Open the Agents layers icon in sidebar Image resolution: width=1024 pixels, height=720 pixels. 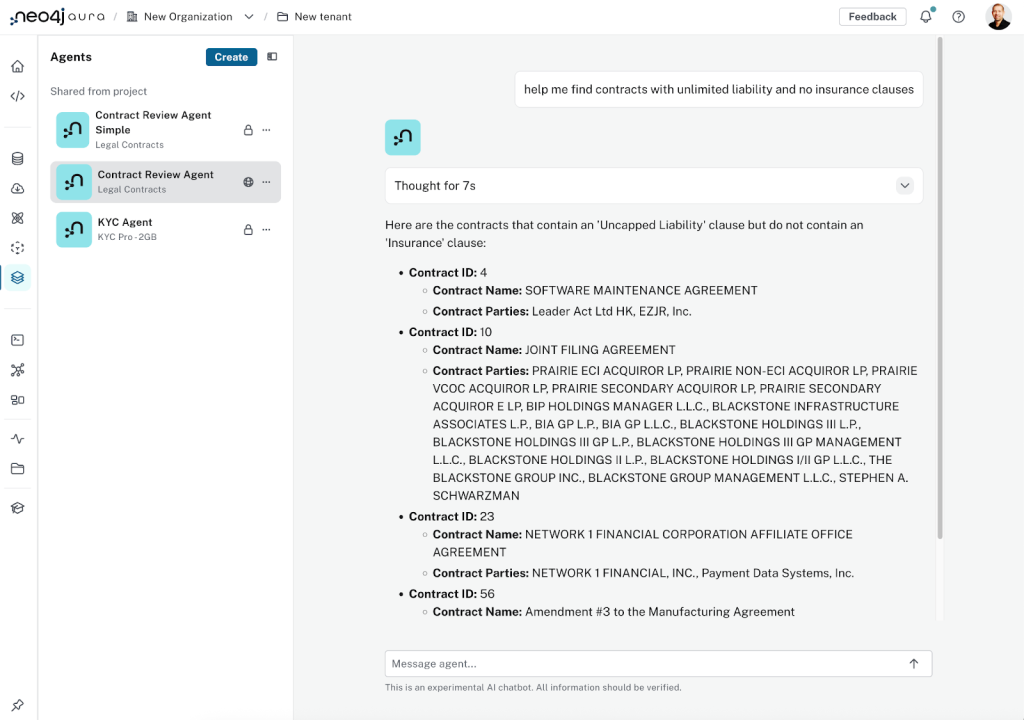click(x=17, y=278)
